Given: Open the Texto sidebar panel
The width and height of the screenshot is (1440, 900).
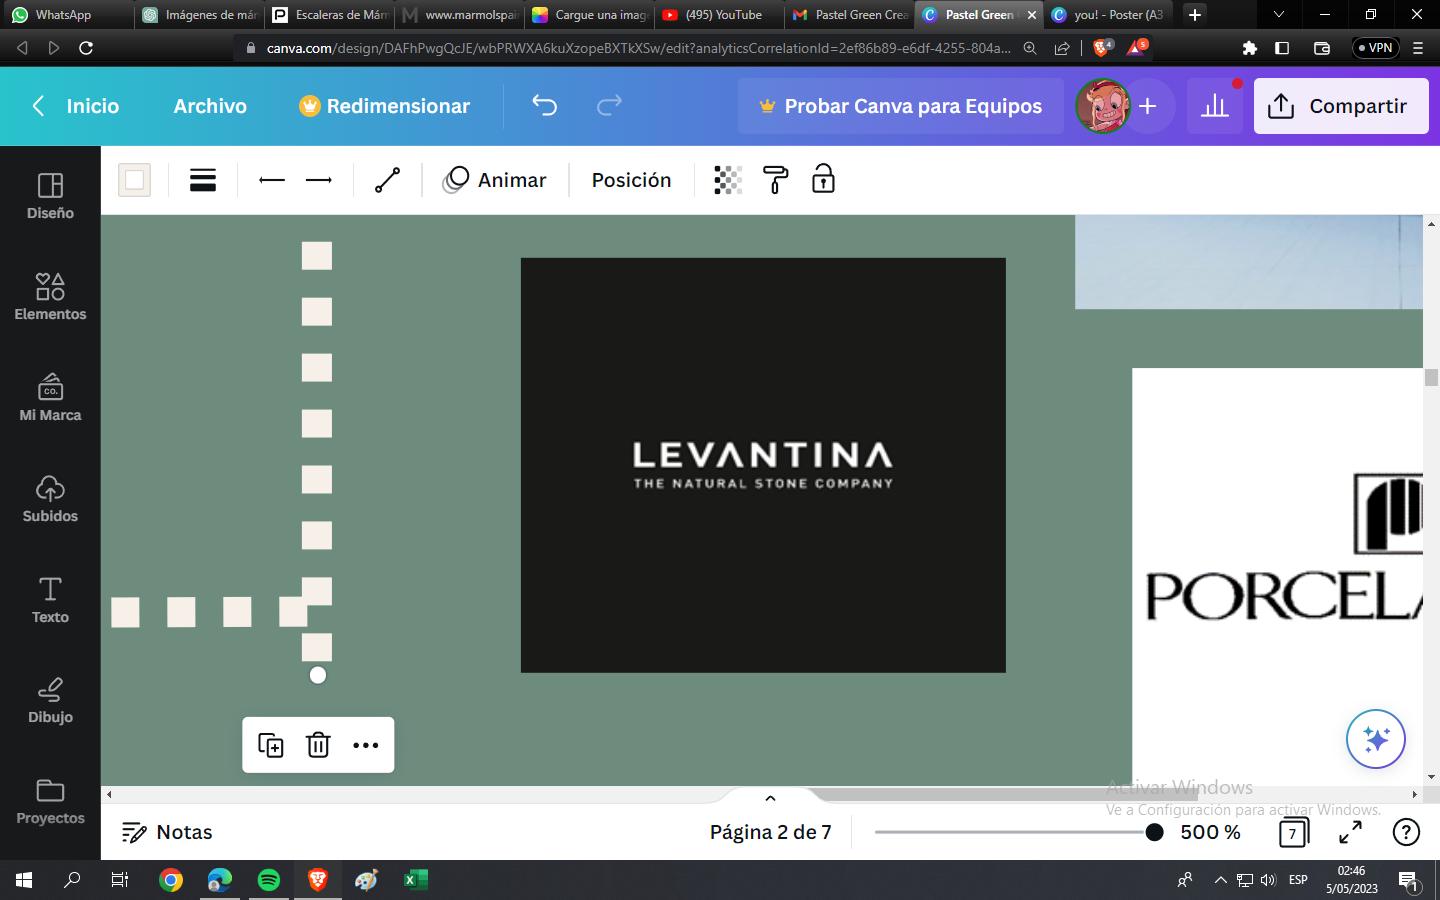Looking at the screenshot, I should [50, 600].
